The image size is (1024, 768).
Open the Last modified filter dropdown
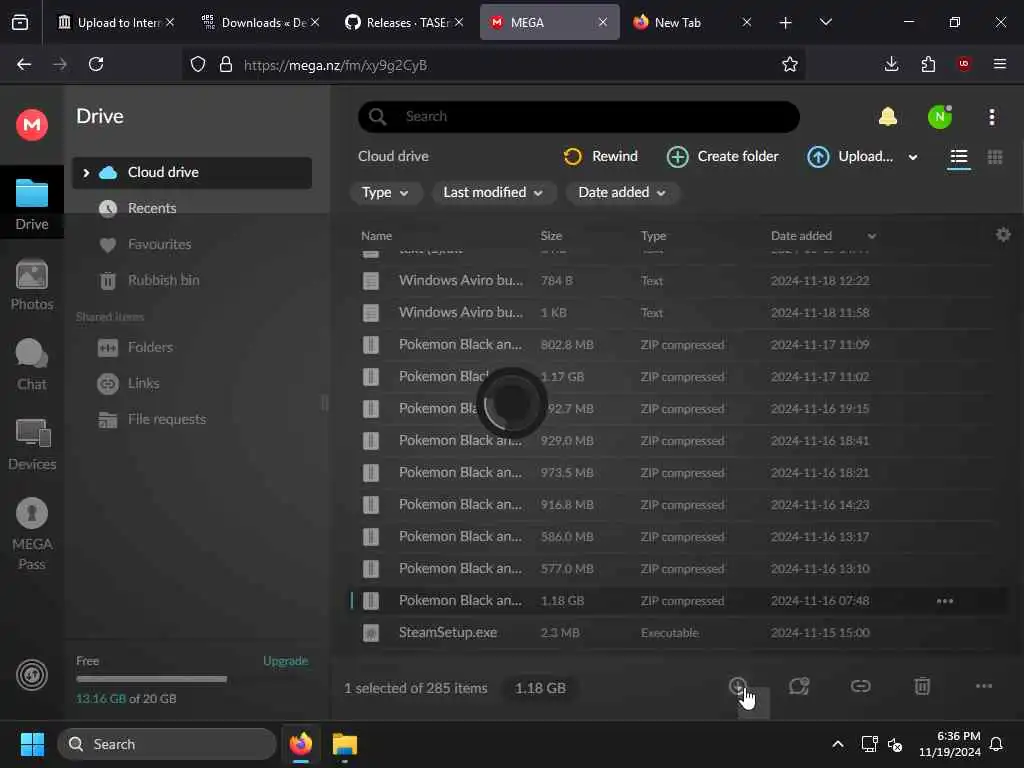pyautogui.click(x=493, y=193)
